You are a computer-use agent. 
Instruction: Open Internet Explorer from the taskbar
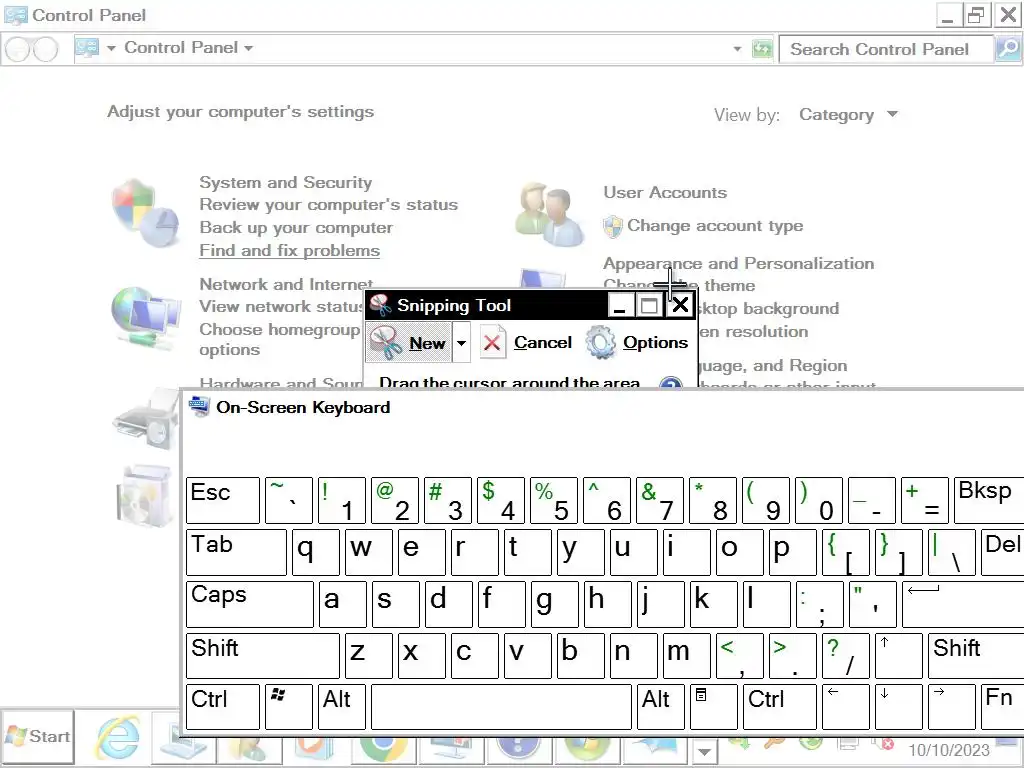(118, 738)
